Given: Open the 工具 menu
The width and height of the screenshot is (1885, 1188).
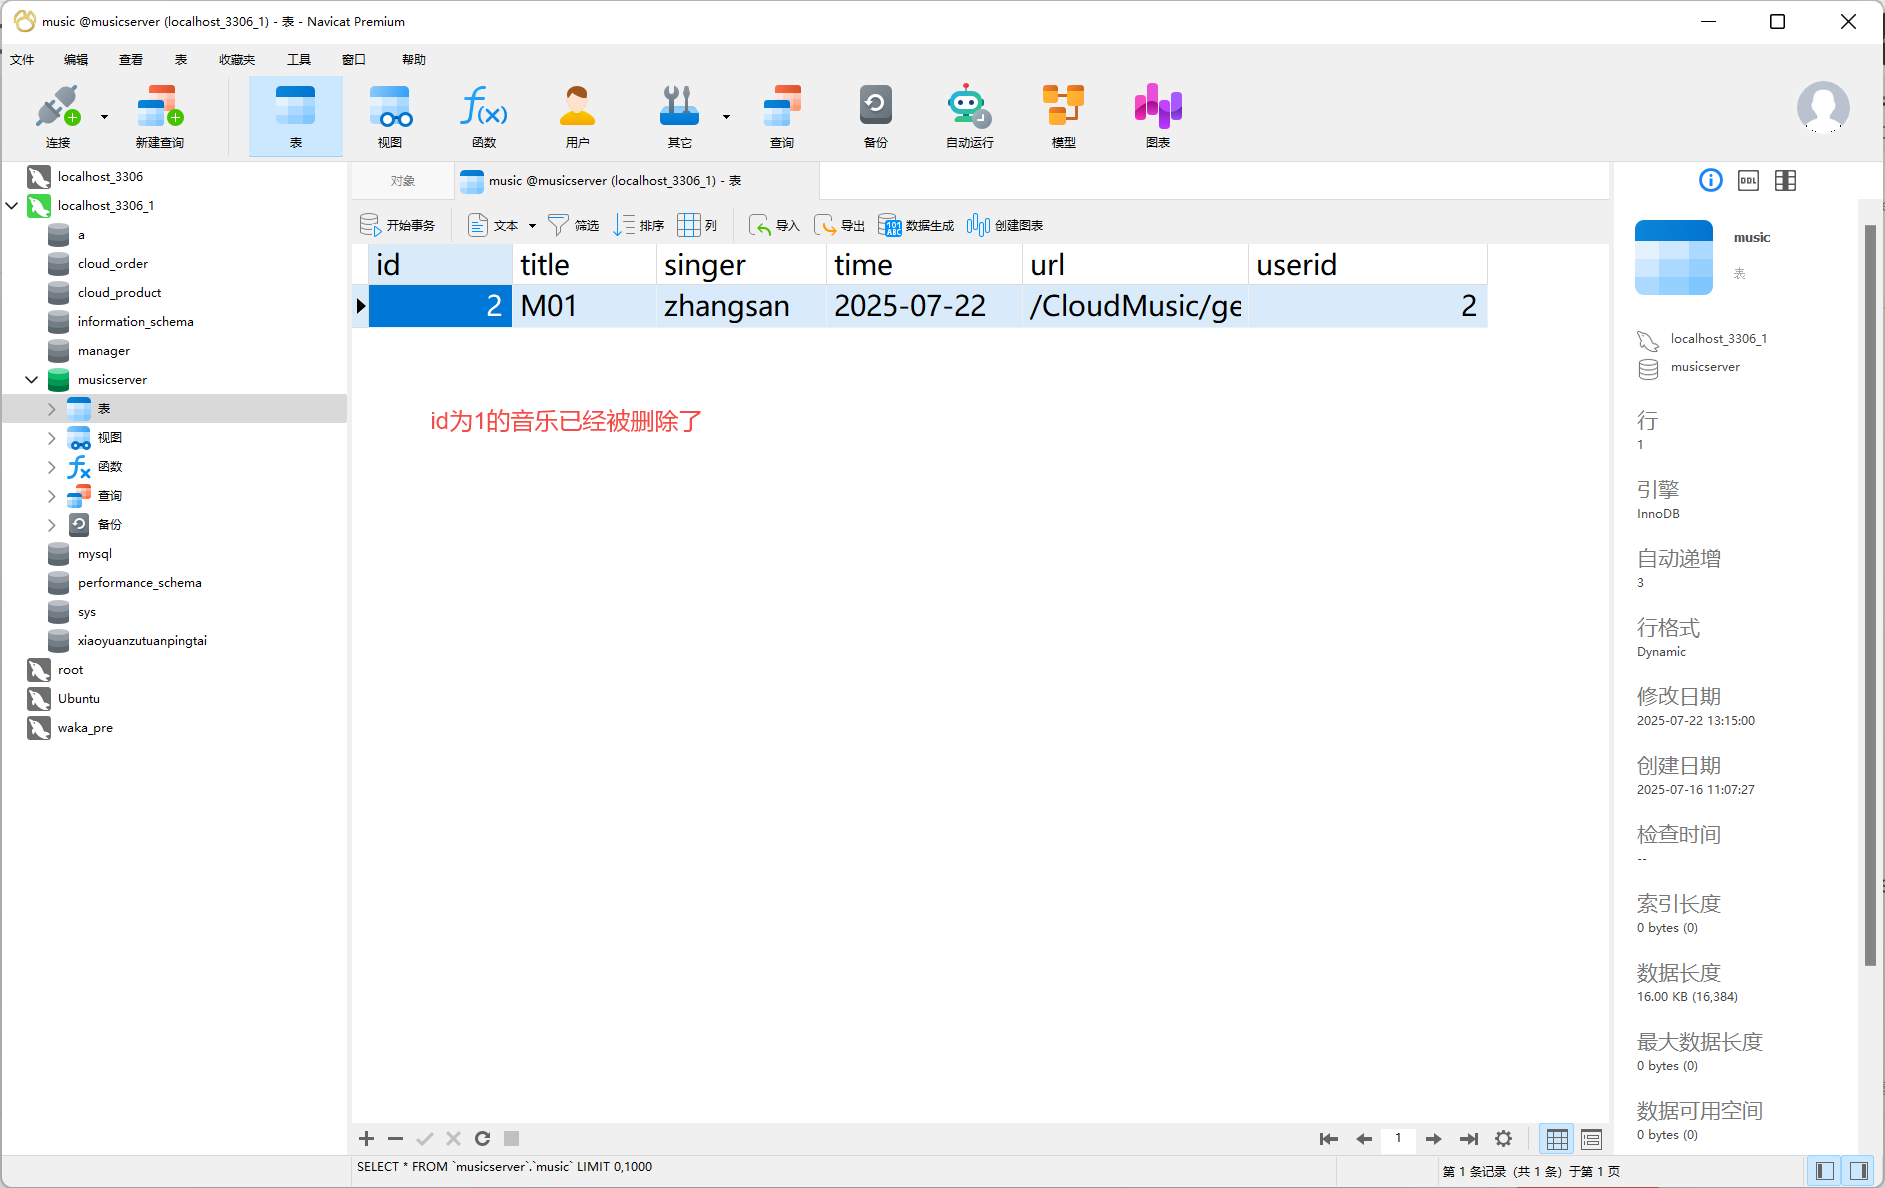Looking at the screenshot, I should 299,60.
